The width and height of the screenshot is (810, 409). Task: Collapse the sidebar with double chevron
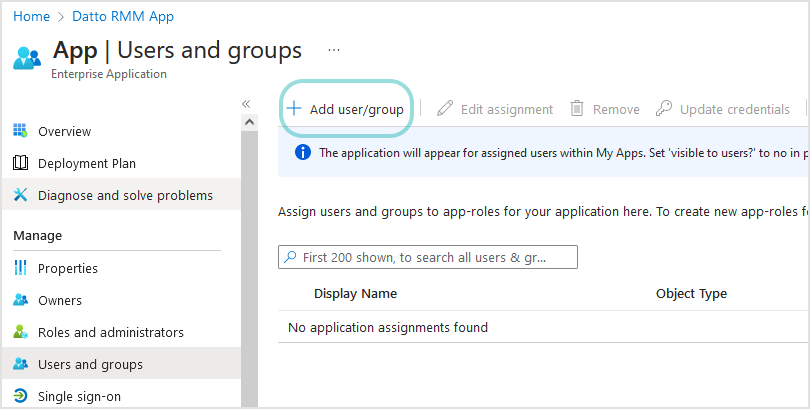(x=246, y=104)
